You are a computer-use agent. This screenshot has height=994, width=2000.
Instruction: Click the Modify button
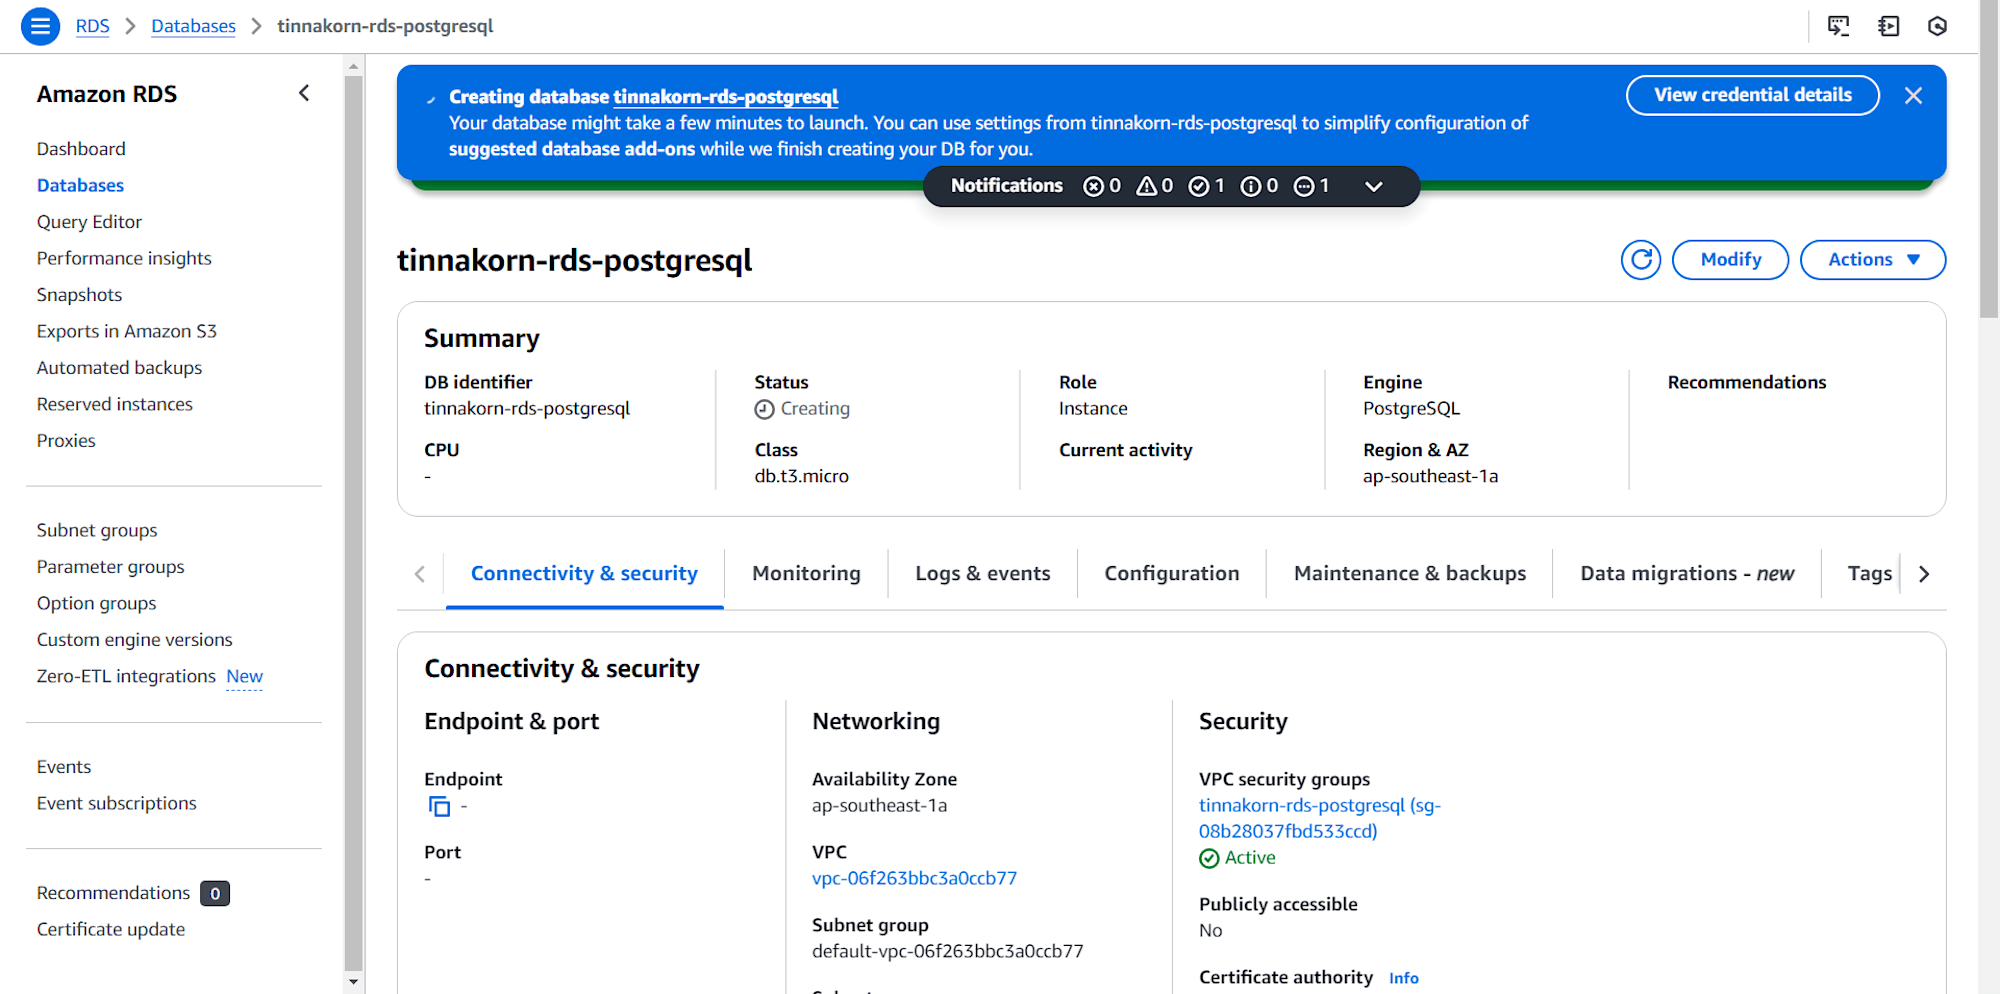coord(1730,260)
